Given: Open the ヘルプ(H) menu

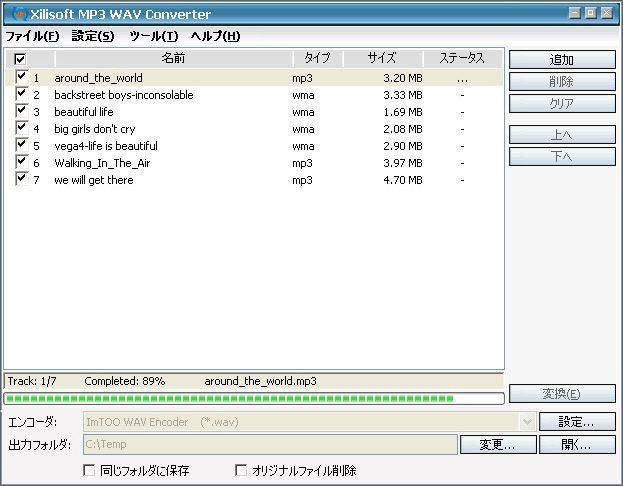Looking at the screenshot, I should coord(215,36).
